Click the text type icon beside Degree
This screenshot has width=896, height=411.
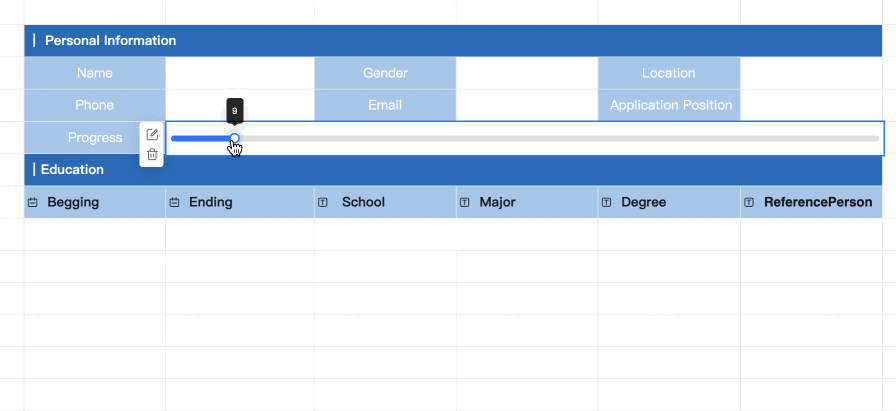click(607, 203)
